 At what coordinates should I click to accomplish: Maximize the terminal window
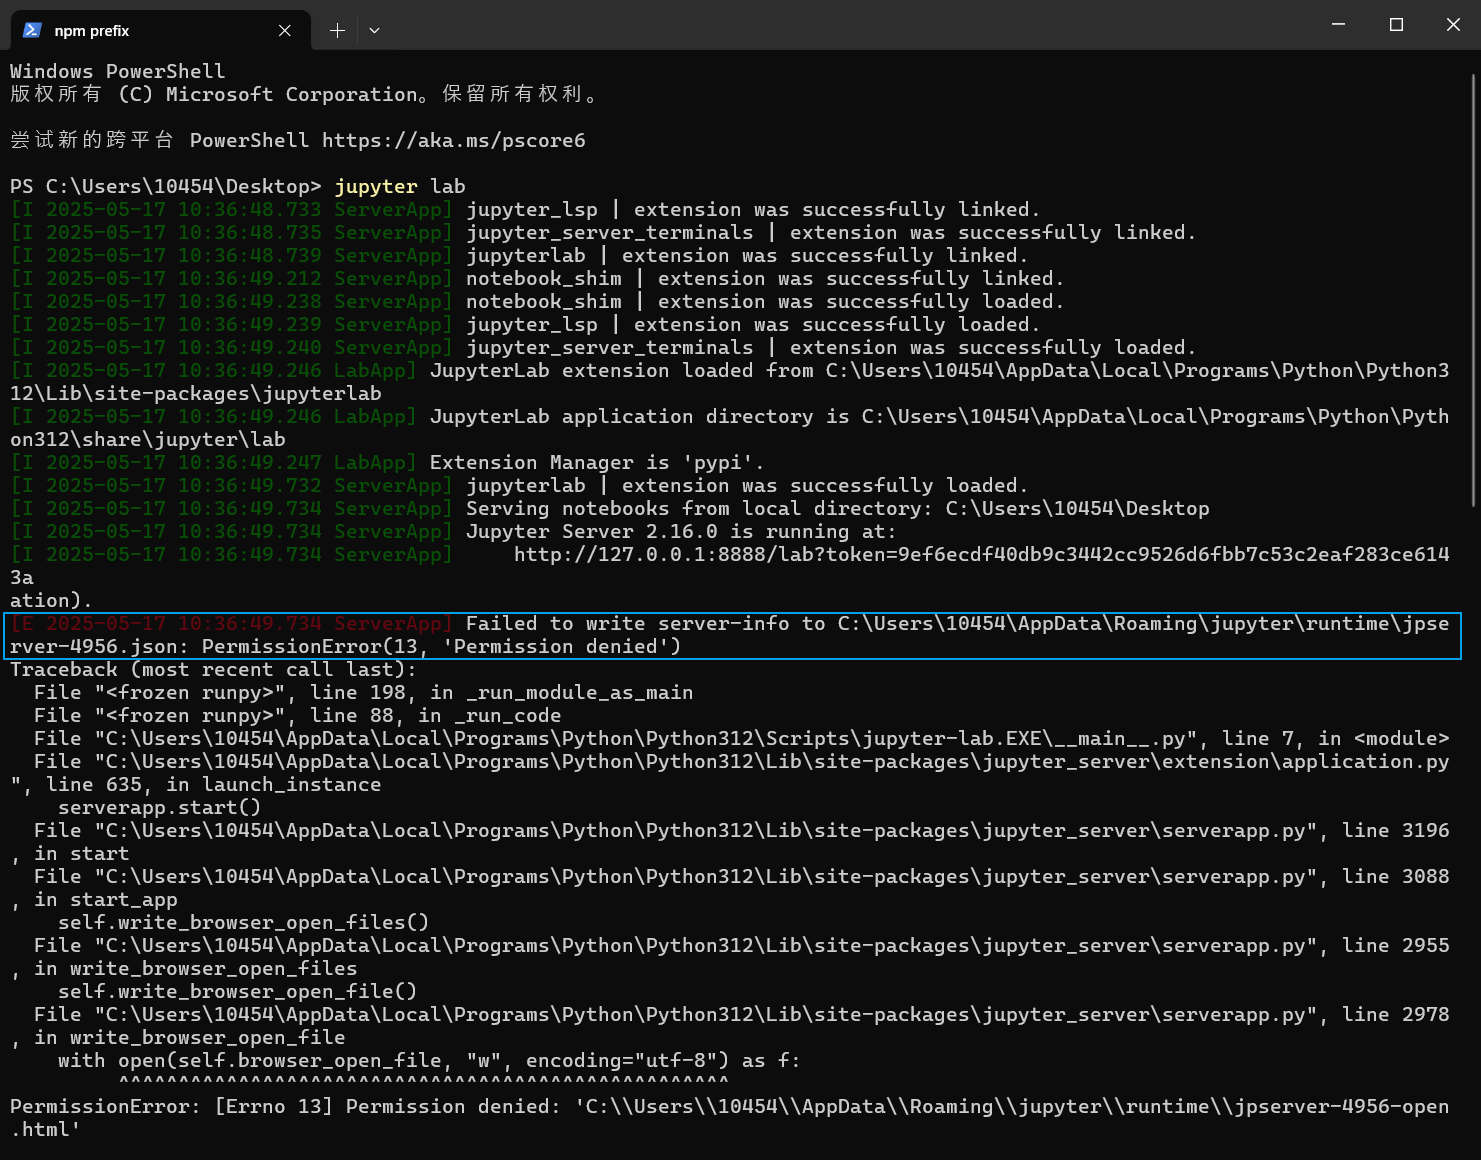pos(1396,25)
